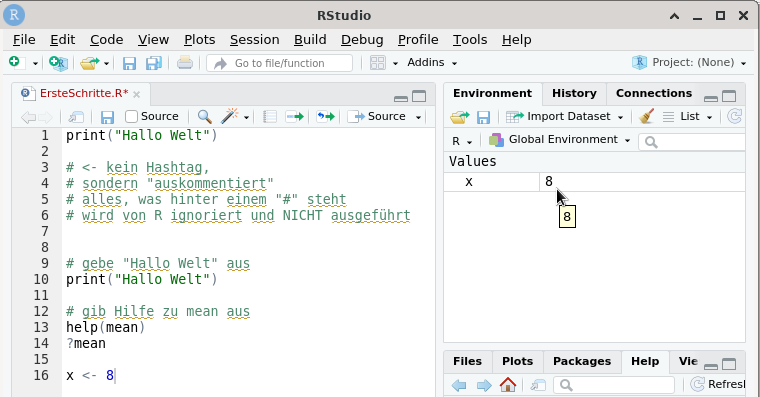Viewport: 760px width, 397px height.
Task: Click the Create Project icon
Action: tap(59, 63)
